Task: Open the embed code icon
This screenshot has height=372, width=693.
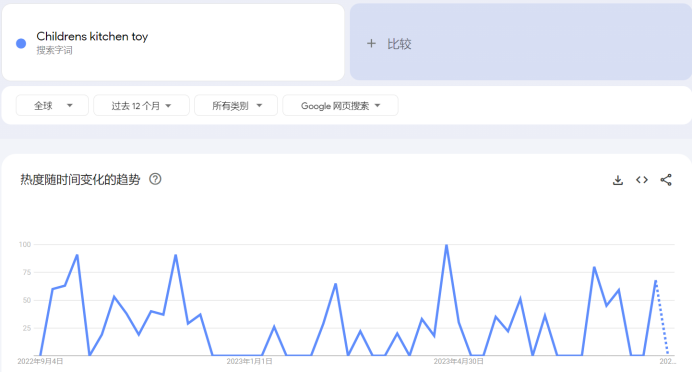Action: tap(642, 180)
